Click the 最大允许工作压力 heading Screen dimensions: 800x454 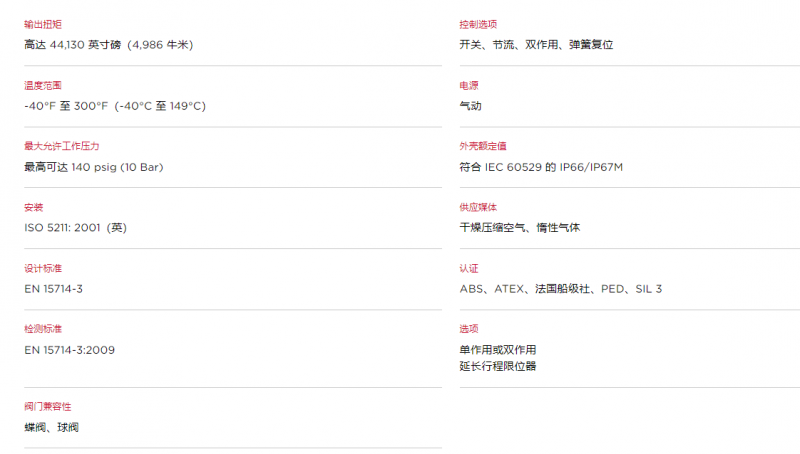point(62,146)
